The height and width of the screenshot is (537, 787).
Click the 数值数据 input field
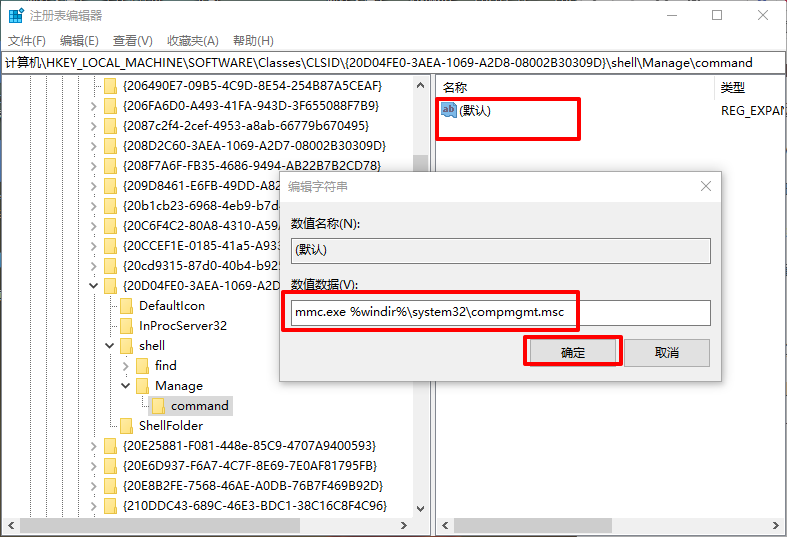(x=499, y=313)
